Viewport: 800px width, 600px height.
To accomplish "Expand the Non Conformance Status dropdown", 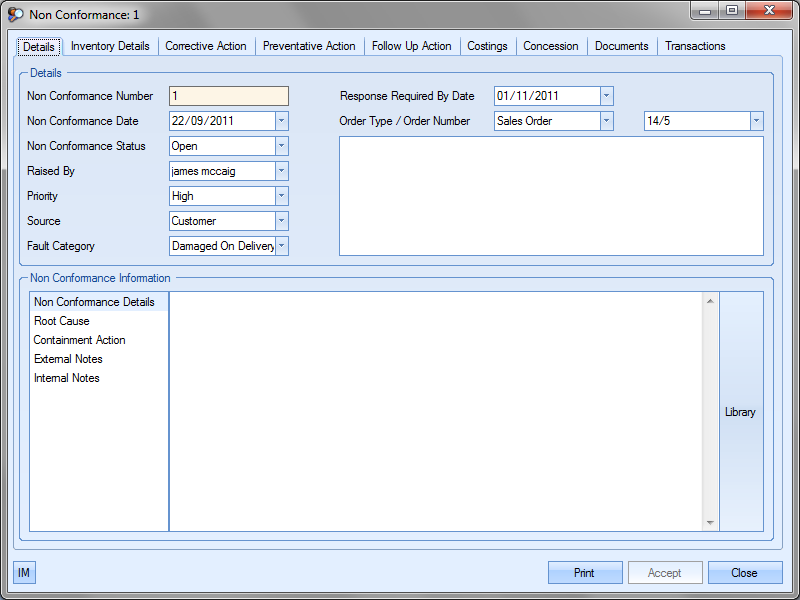I will pos(281,146).
